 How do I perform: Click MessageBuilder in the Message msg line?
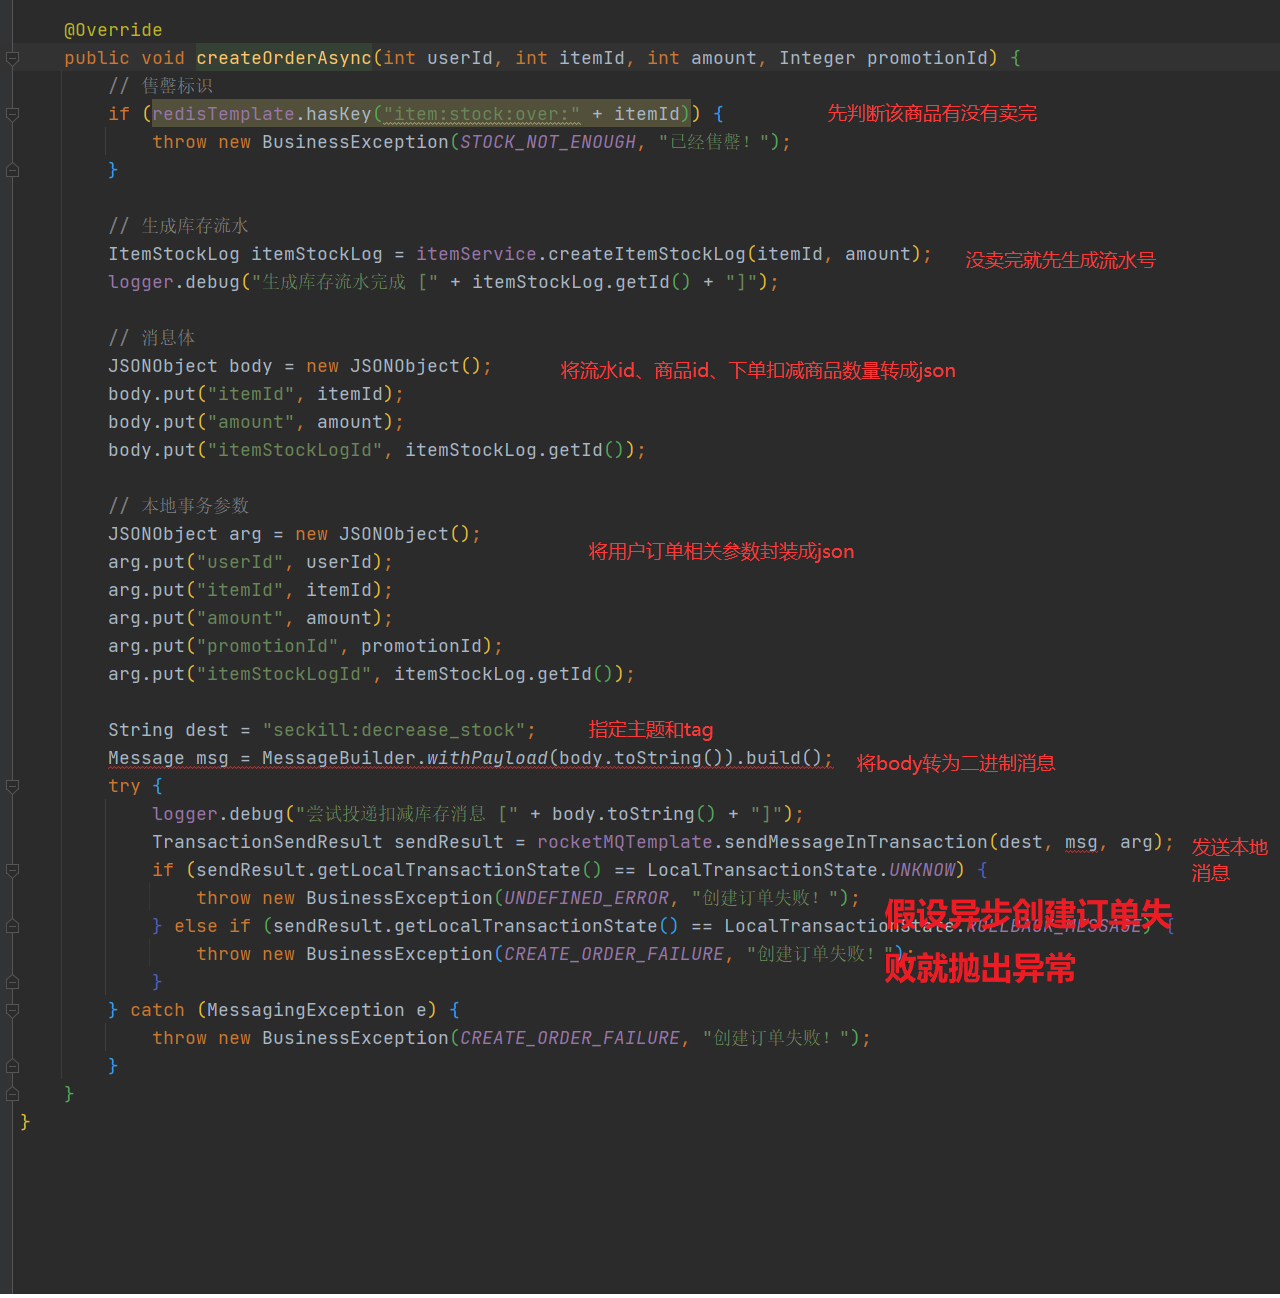point(339,758)
